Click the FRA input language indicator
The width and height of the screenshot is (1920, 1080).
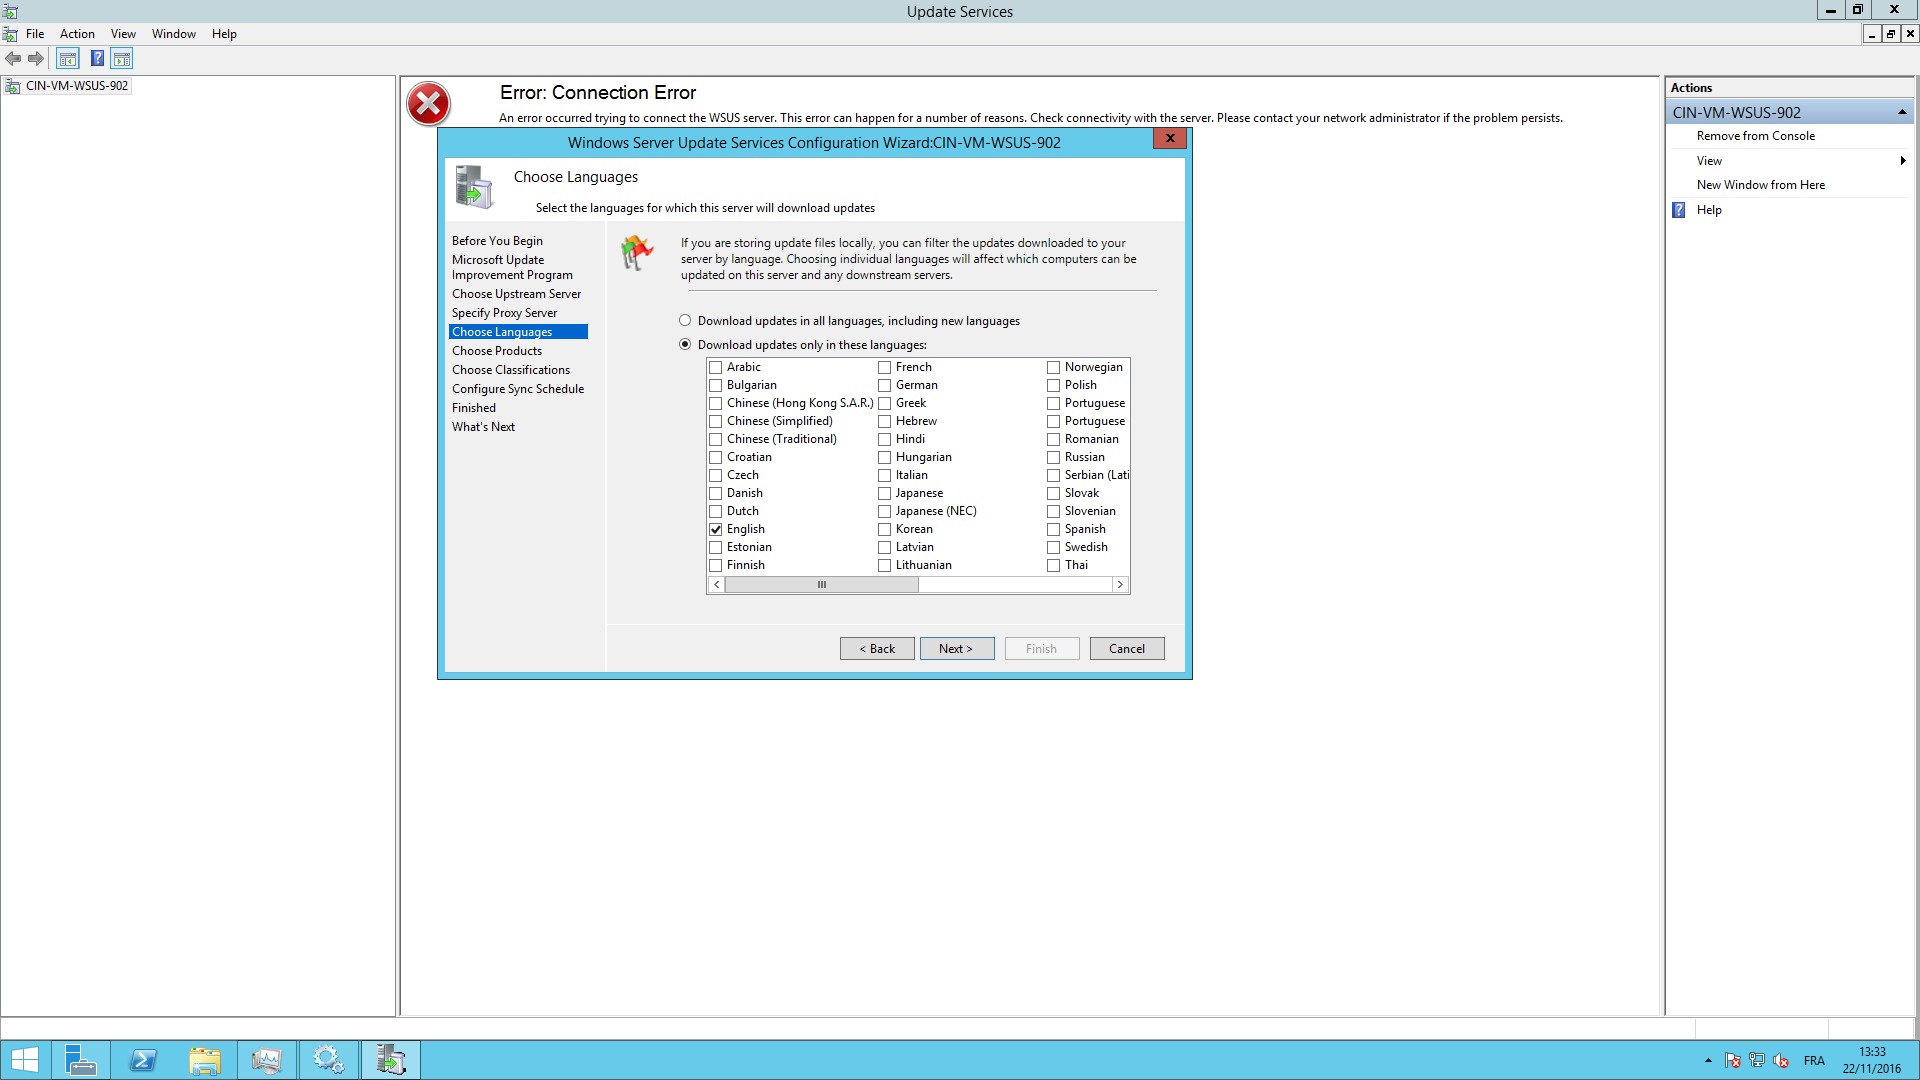pyautogui.click(x=1814, y=1061)
